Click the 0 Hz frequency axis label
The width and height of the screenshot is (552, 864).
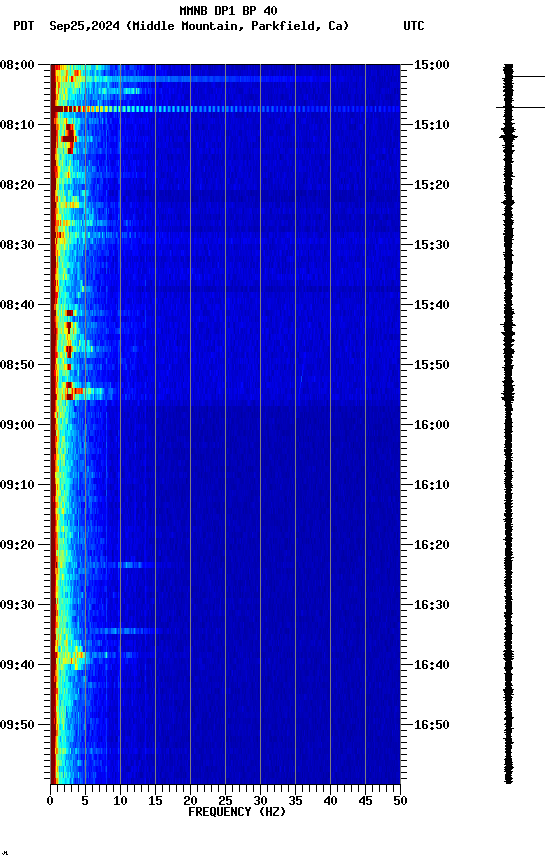pos(50,801)
